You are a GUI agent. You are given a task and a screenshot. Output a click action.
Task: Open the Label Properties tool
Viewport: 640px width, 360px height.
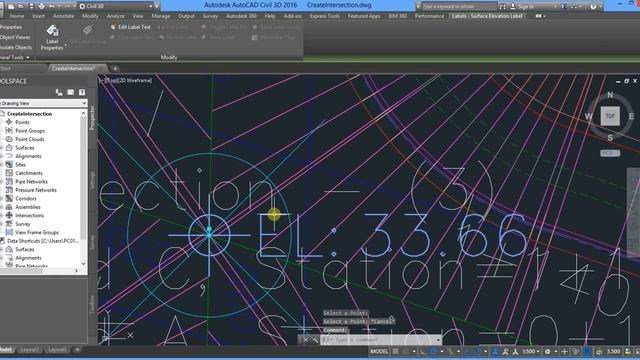point(52,37)
